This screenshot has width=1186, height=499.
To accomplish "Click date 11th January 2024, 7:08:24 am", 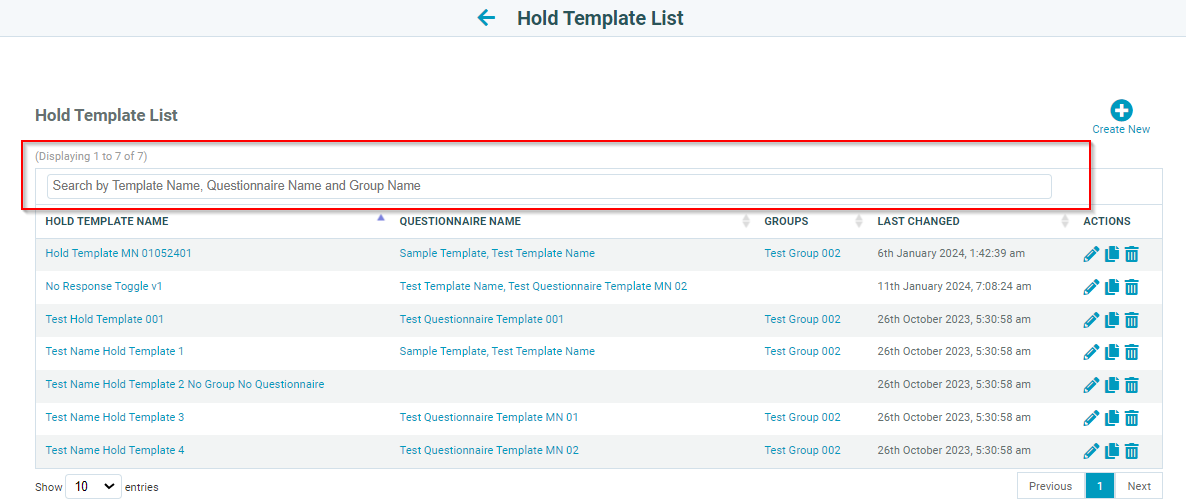I will click(x=954, y=287).
